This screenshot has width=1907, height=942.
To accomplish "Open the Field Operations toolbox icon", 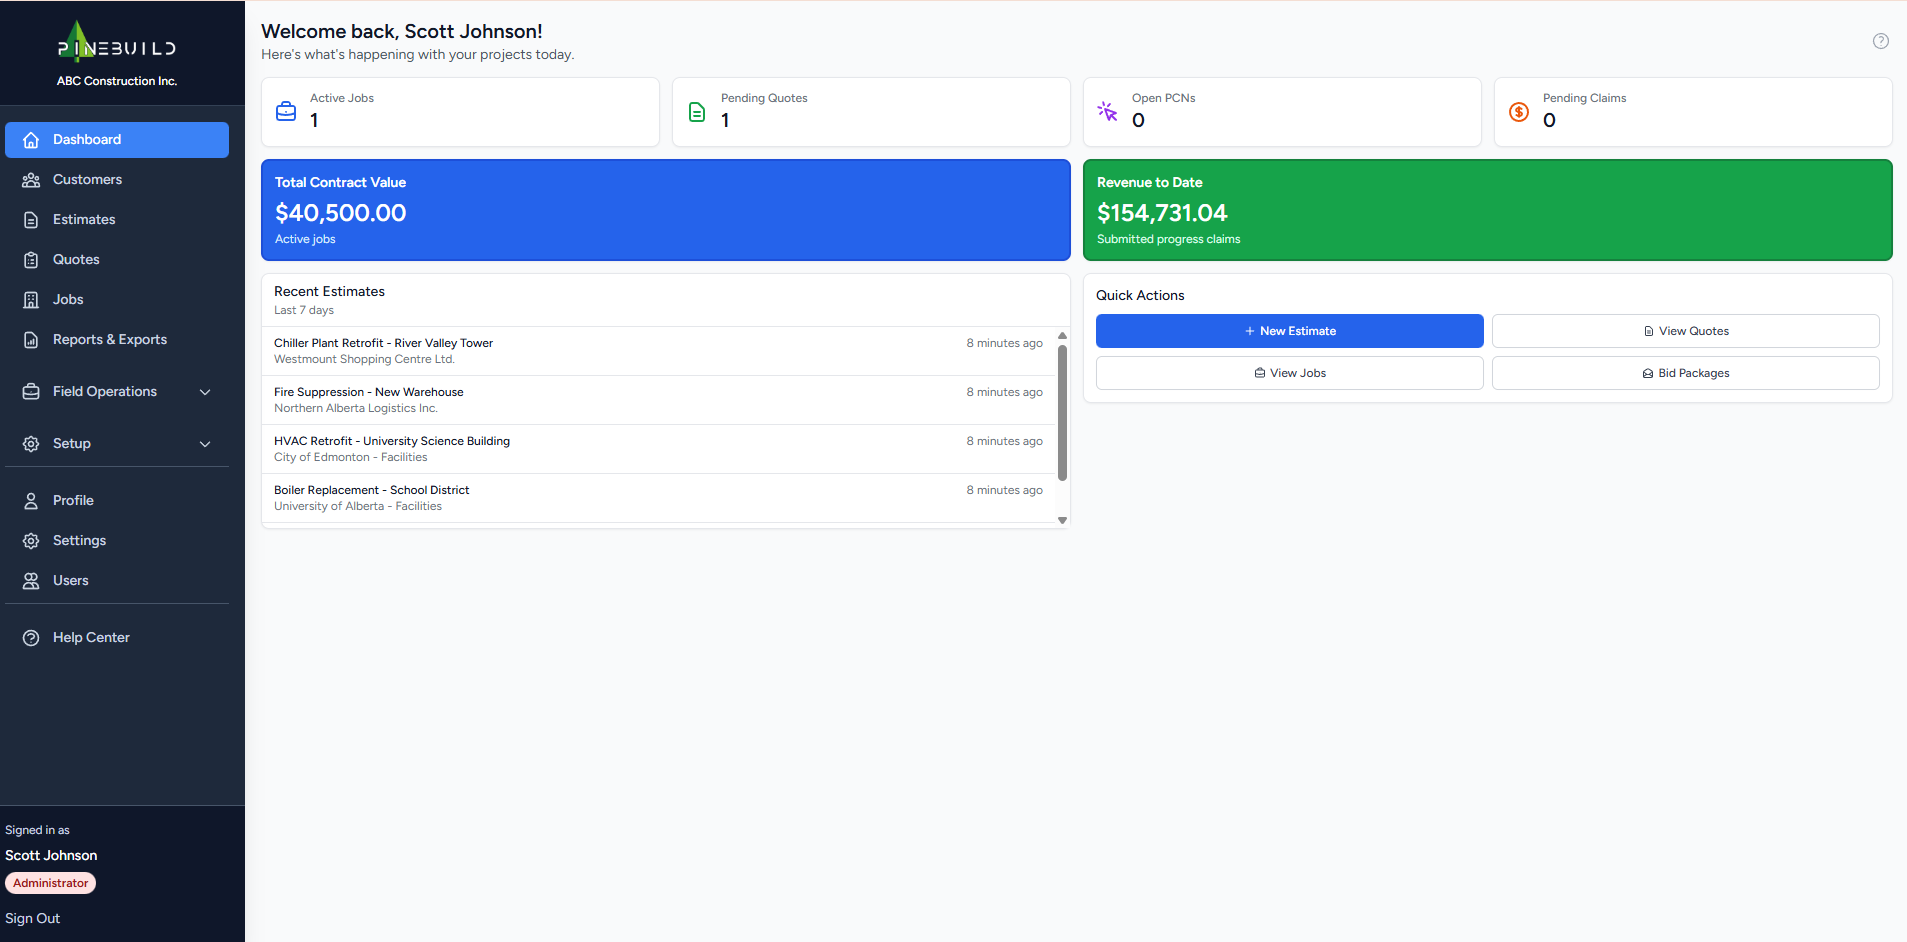I will (x=31, y=391).
